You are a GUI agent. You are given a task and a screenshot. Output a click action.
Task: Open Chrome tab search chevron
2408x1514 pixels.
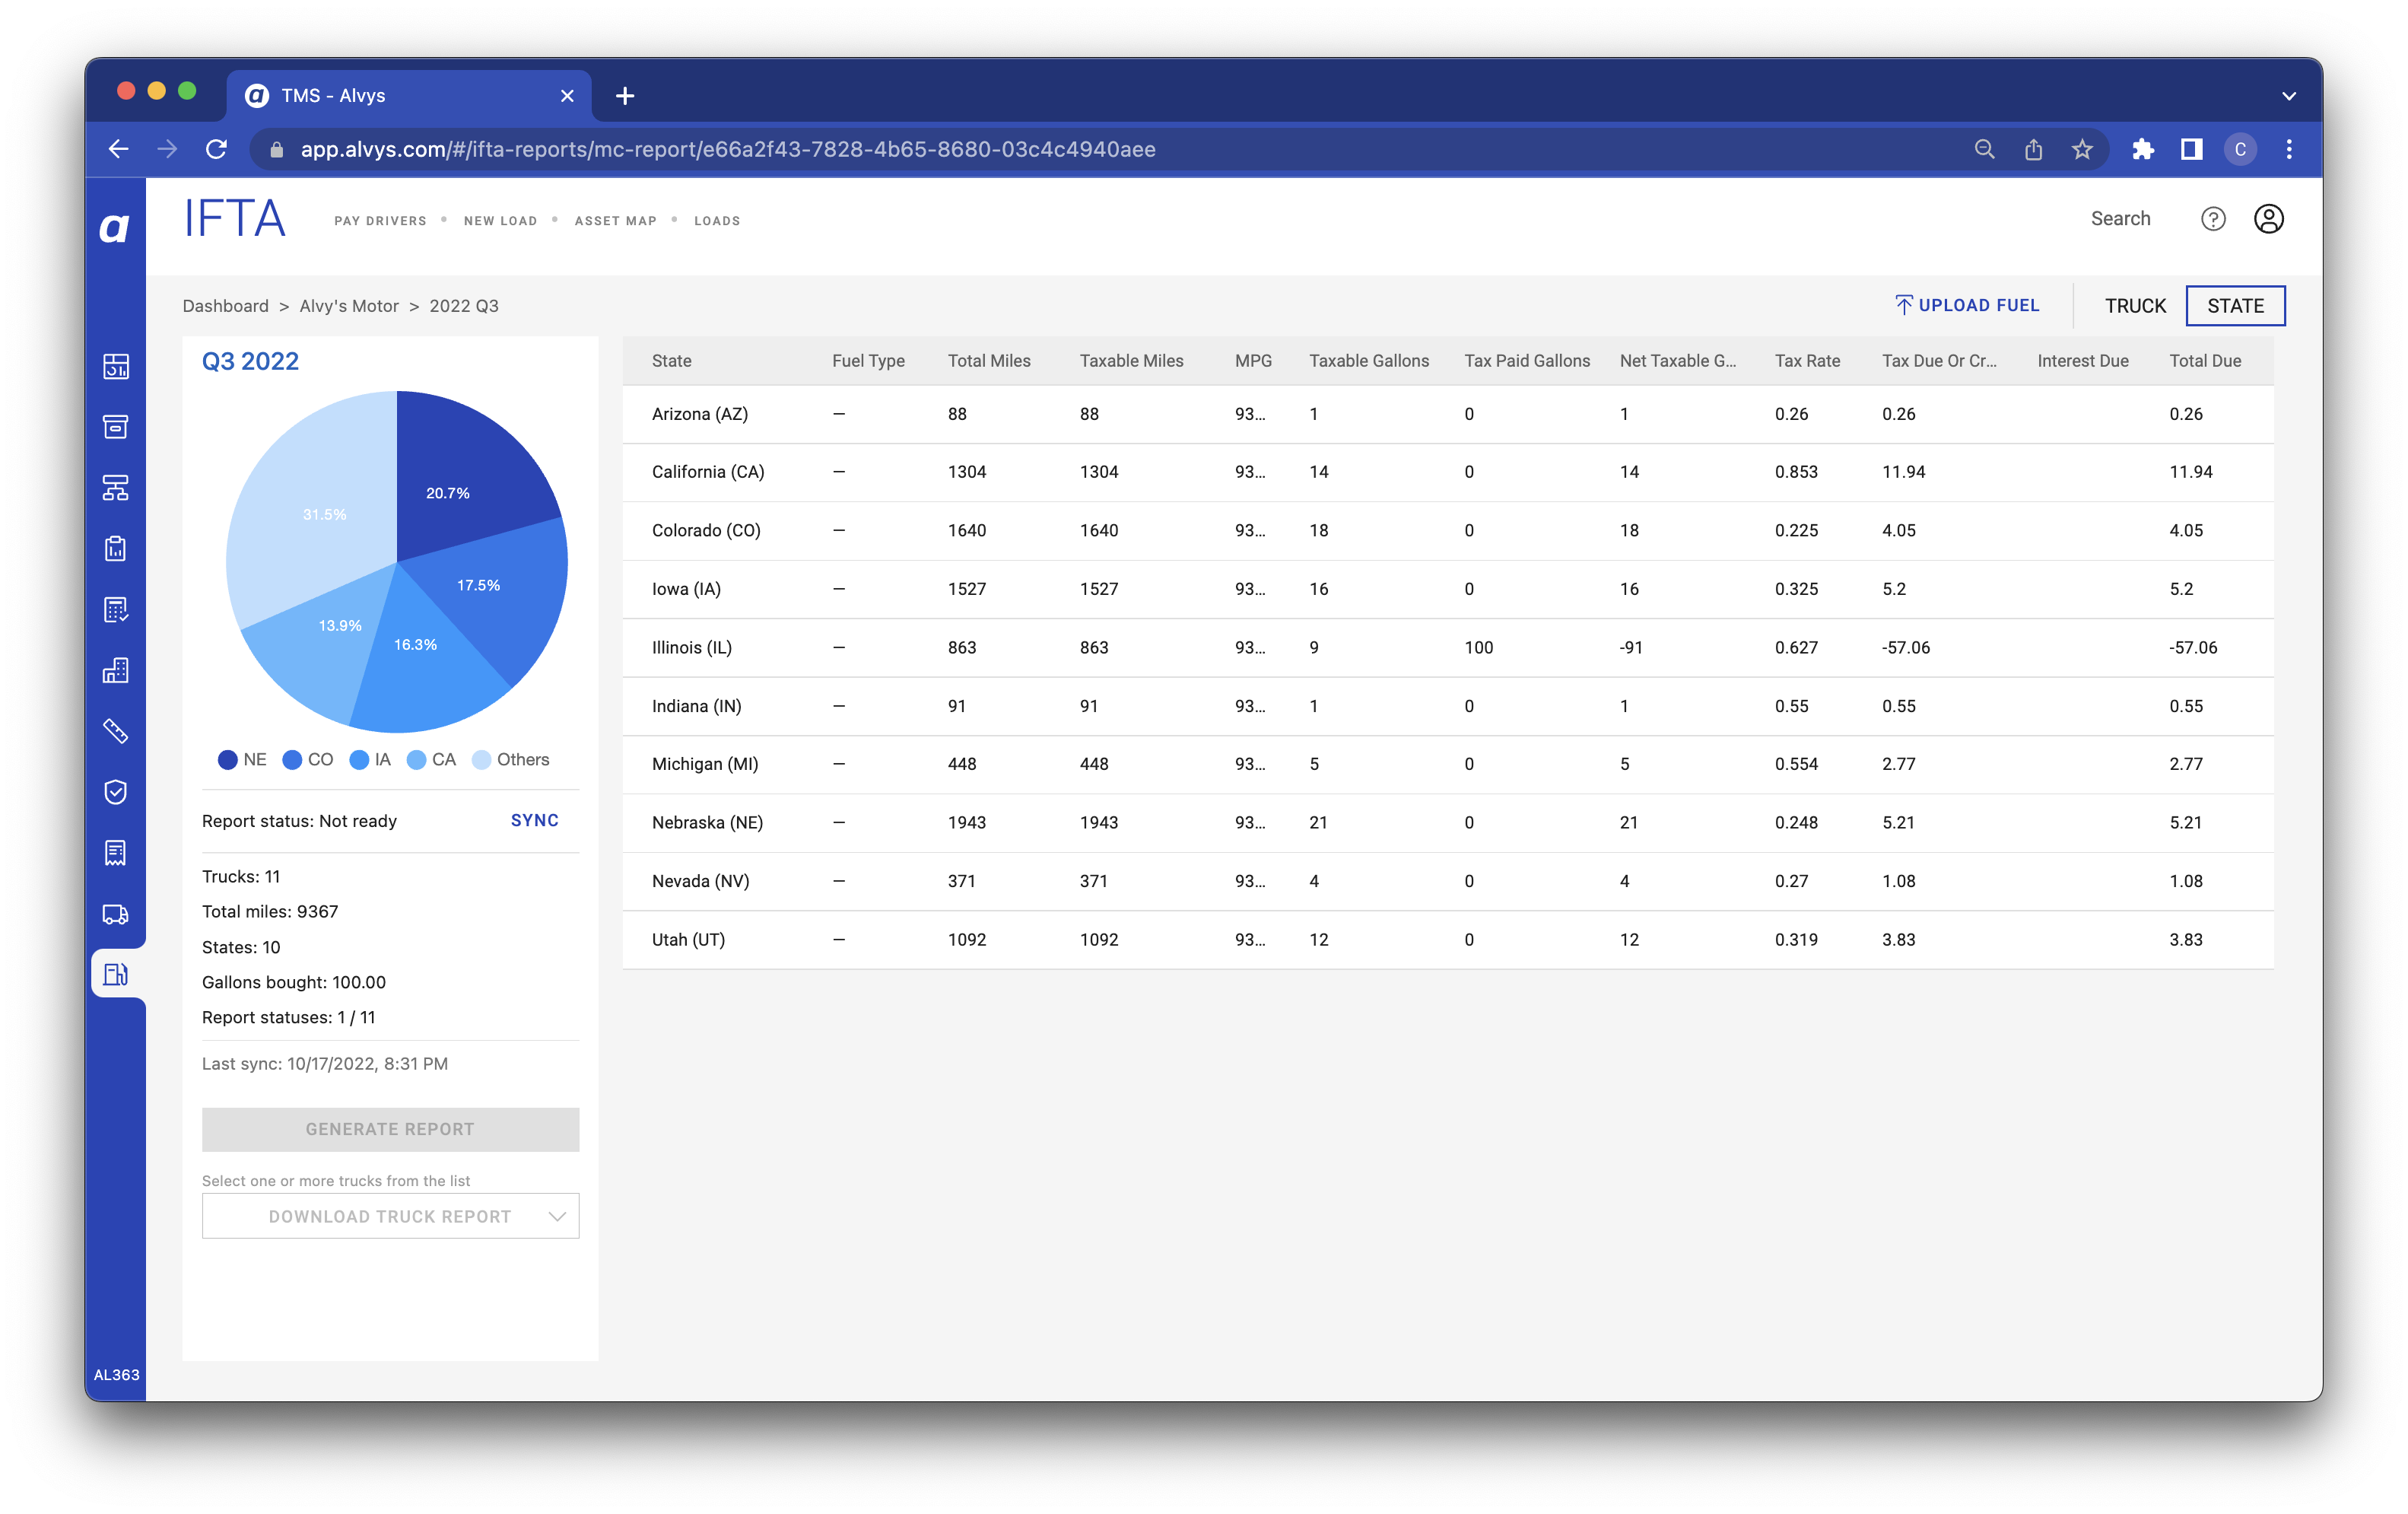(x=2288, y=96)
